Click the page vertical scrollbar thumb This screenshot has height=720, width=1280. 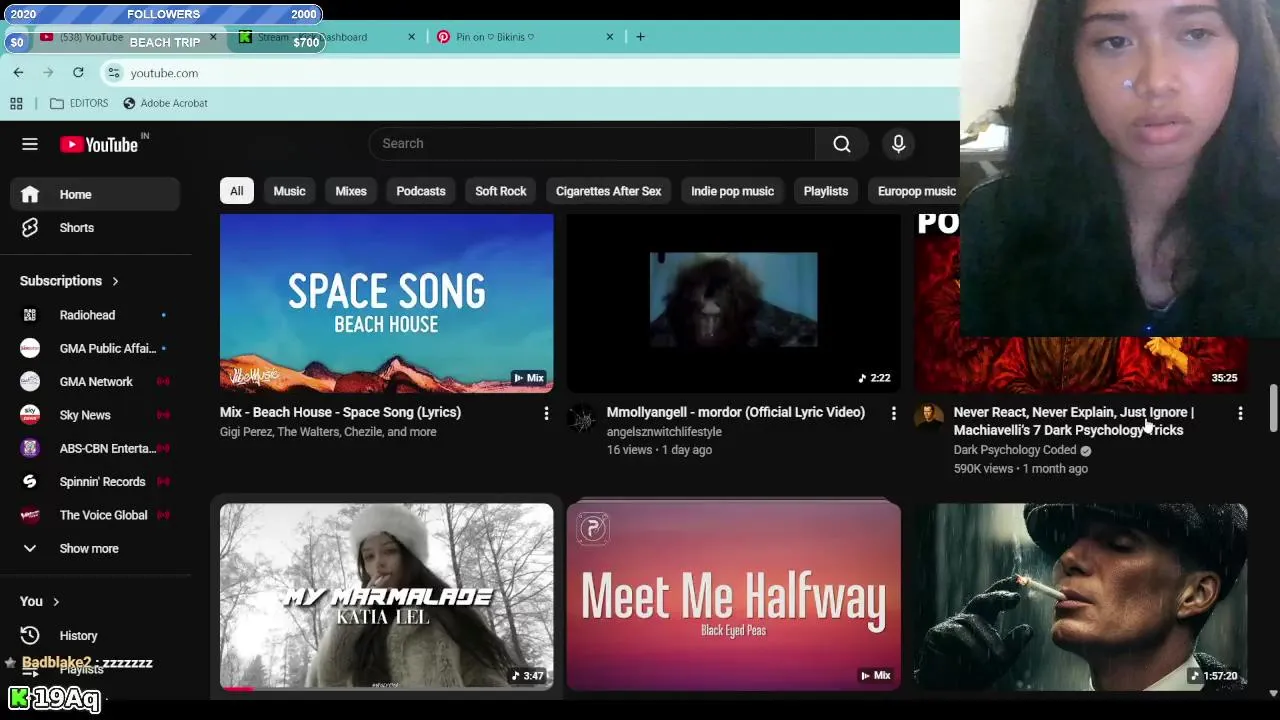coord(1273,408)
